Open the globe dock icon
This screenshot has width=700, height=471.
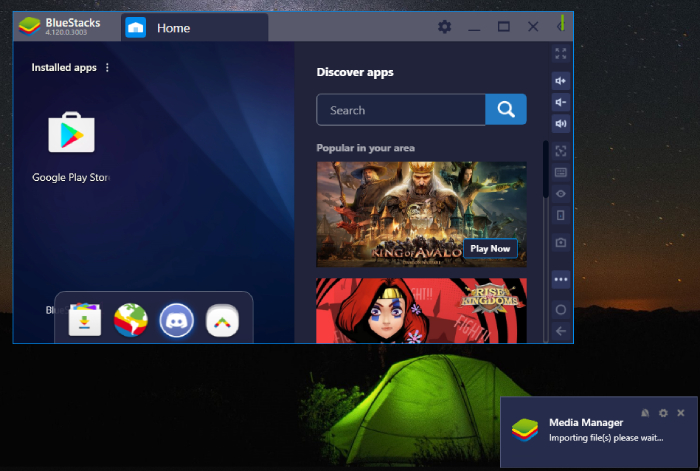131,320
